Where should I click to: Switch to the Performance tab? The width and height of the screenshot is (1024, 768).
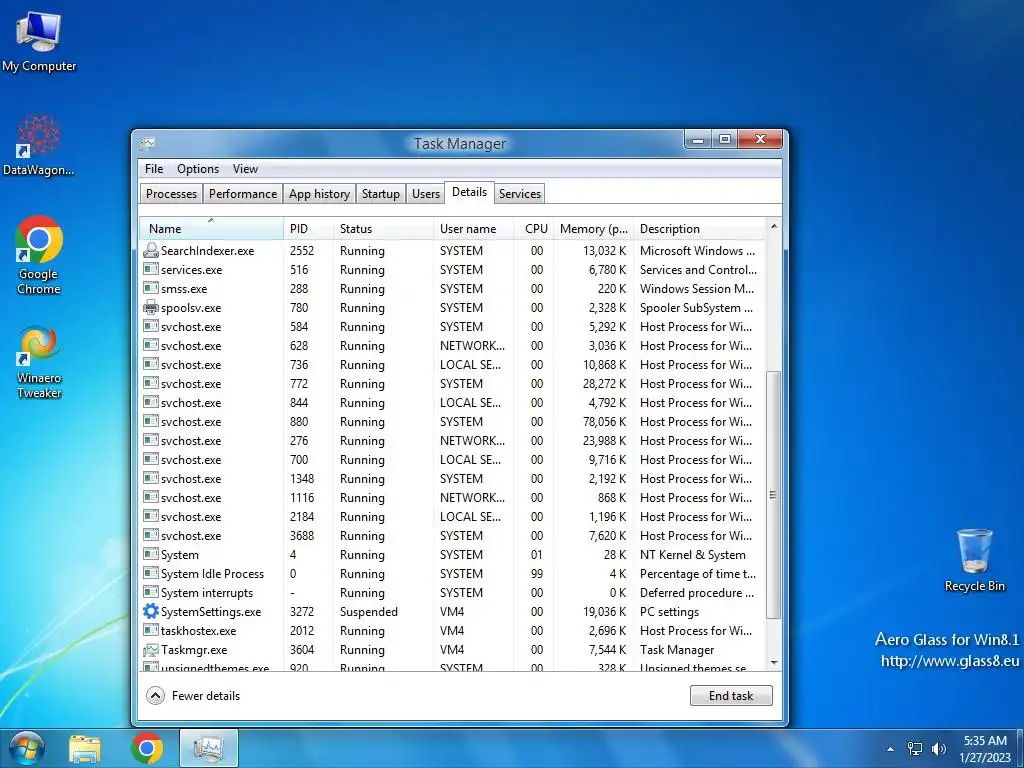[243, 193]
